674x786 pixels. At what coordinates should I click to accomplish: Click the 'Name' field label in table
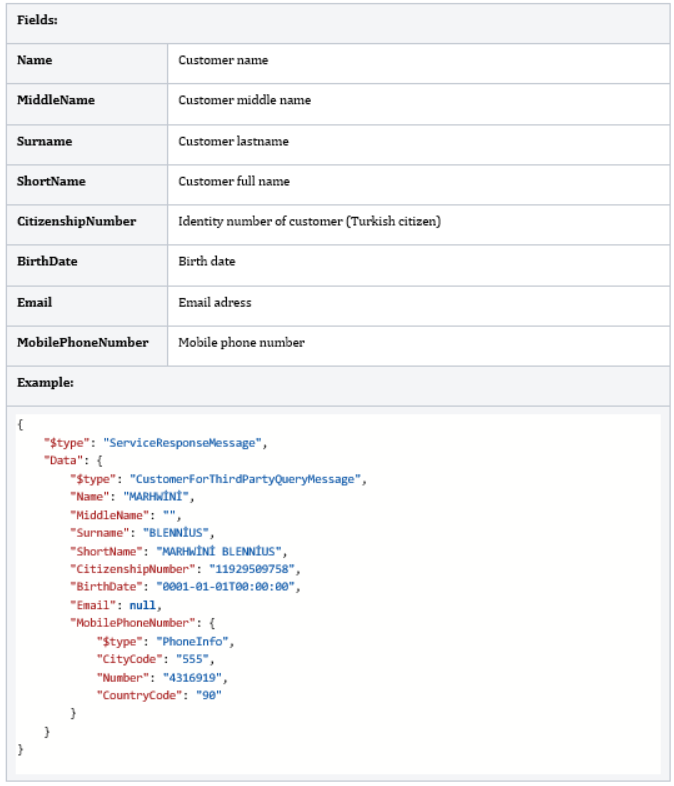click(x=35, y=60)
